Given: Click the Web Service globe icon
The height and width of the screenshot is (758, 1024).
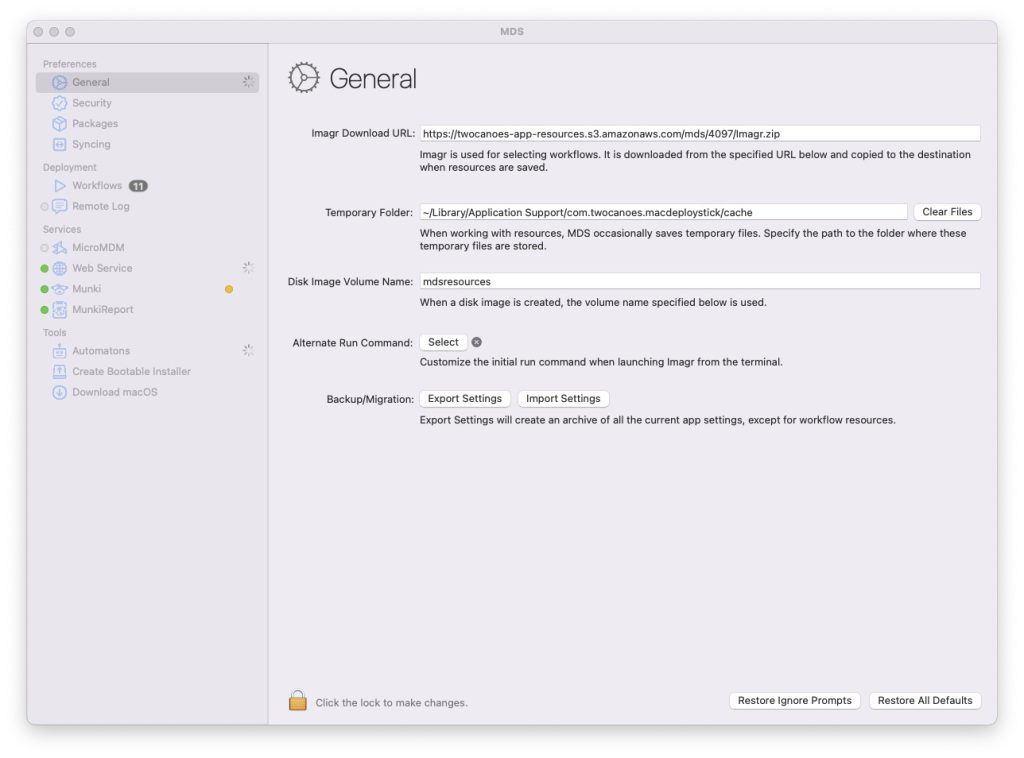Looking at the screenshot, I should click(59, 268).
